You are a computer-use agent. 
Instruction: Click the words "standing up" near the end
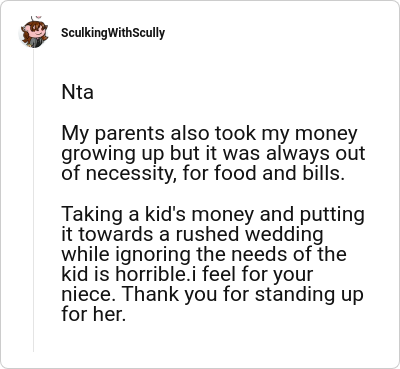[309, 295]
